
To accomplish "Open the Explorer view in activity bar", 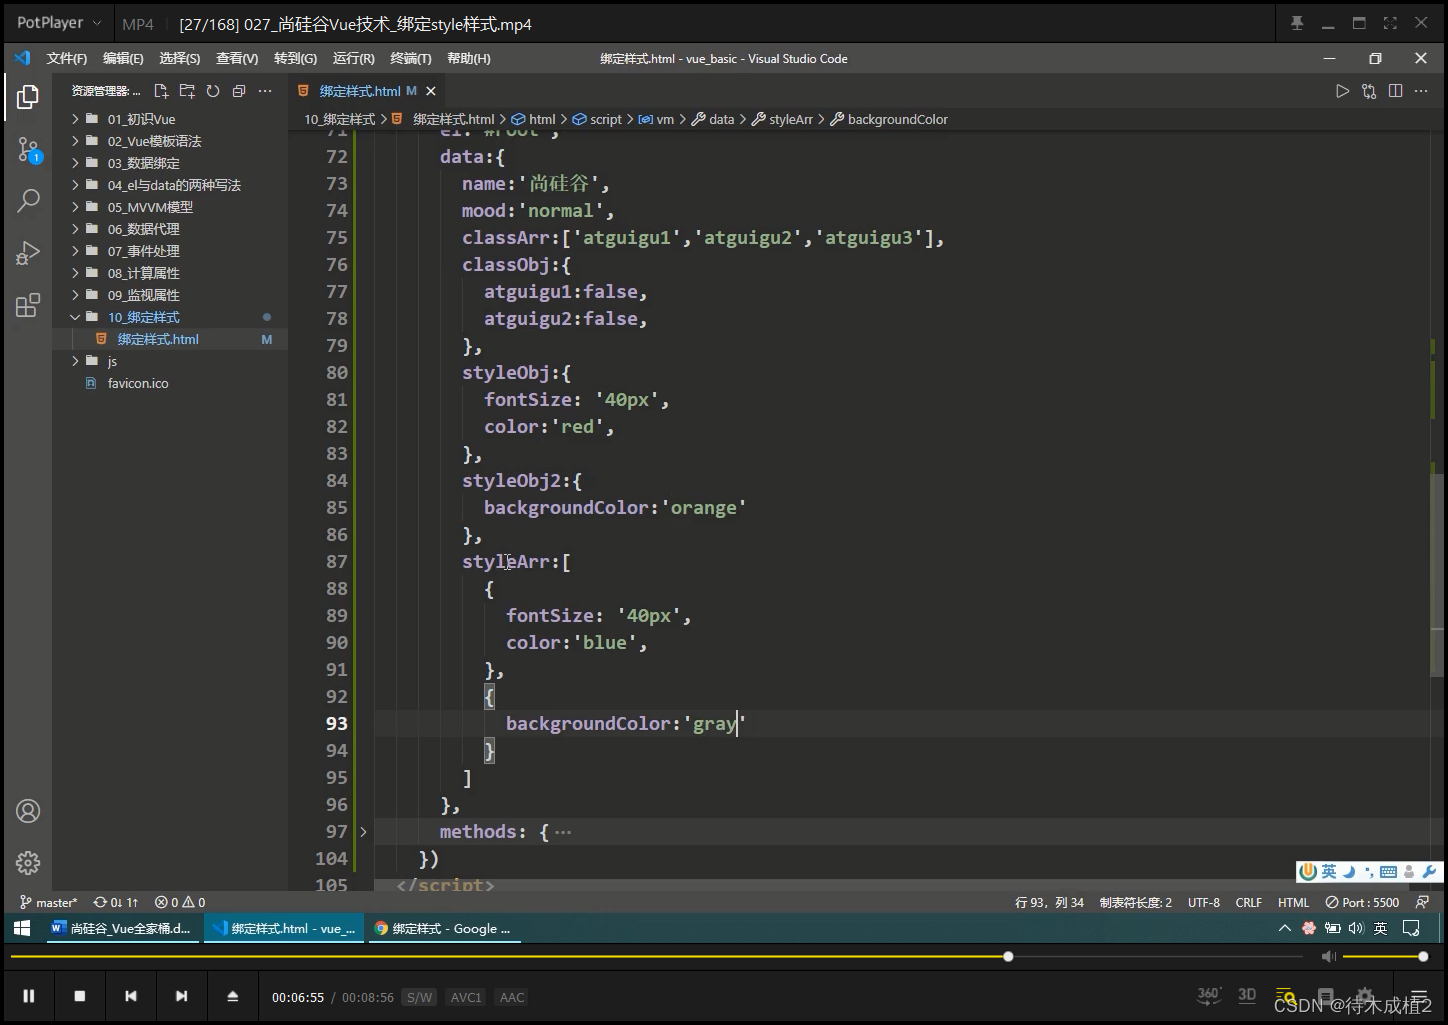I will pyautogui.click(x=28, y=97).
